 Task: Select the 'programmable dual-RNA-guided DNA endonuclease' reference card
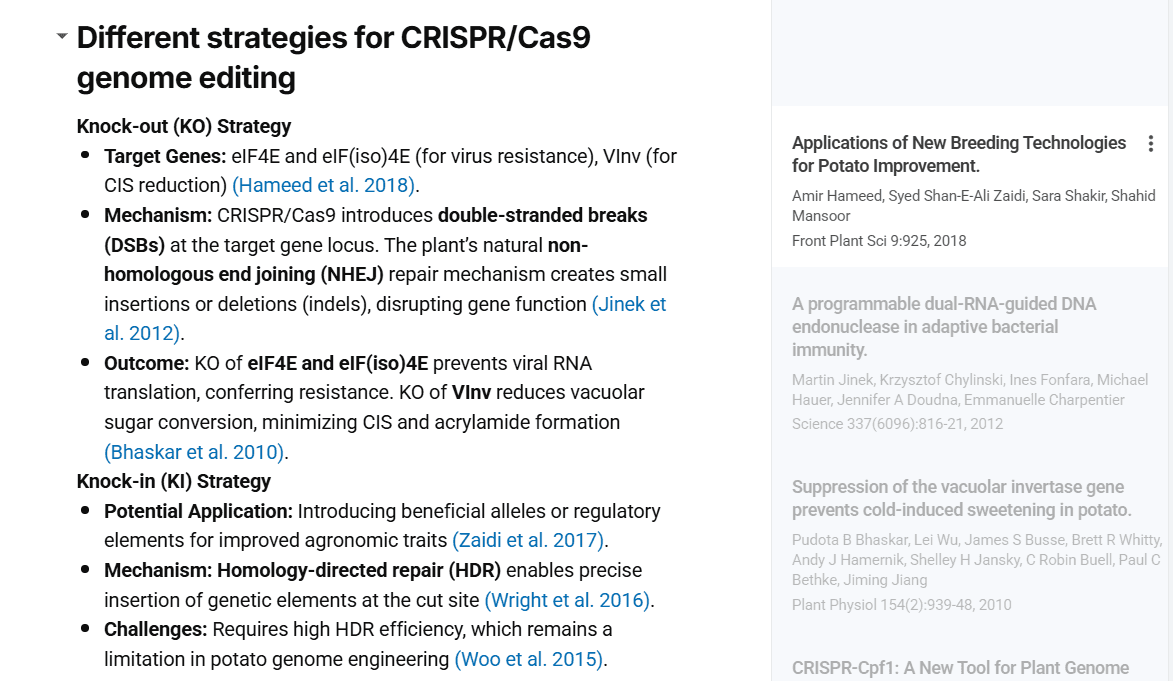(x=944, y=326)
